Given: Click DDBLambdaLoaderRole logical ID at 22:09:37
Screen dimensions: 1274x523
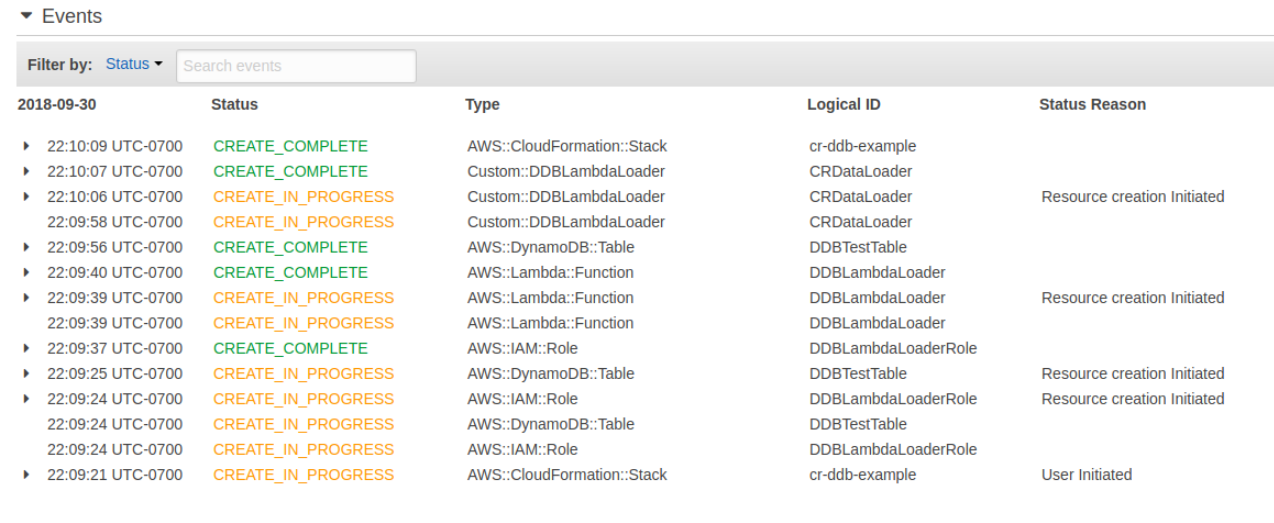Looking at the screenshot, I should point(893,348).
